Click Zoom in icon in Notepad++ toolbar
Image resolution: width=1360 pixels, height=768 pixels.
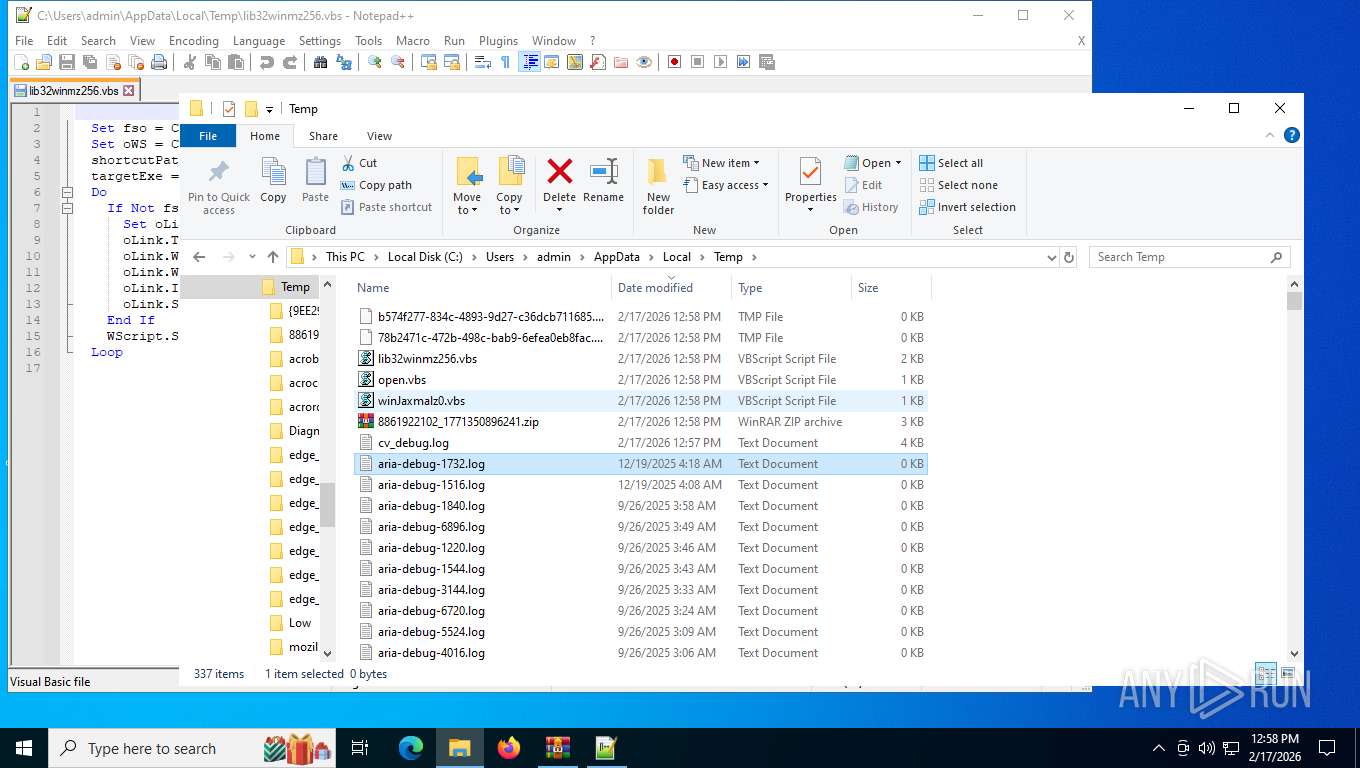[375, 62]
